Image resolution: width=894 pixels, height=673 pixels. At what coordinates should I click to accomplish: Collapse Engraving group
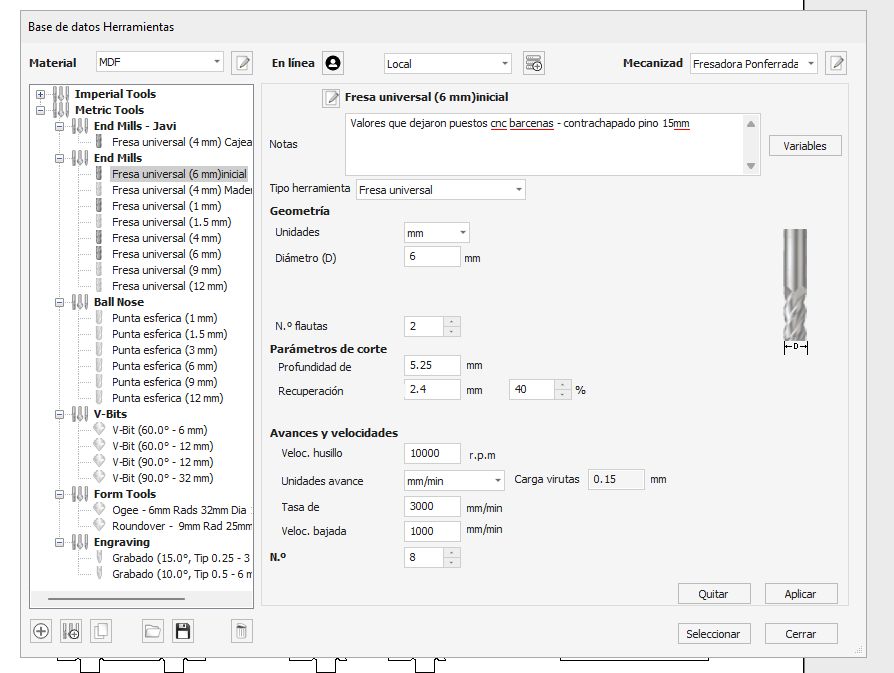coord(59,542)
